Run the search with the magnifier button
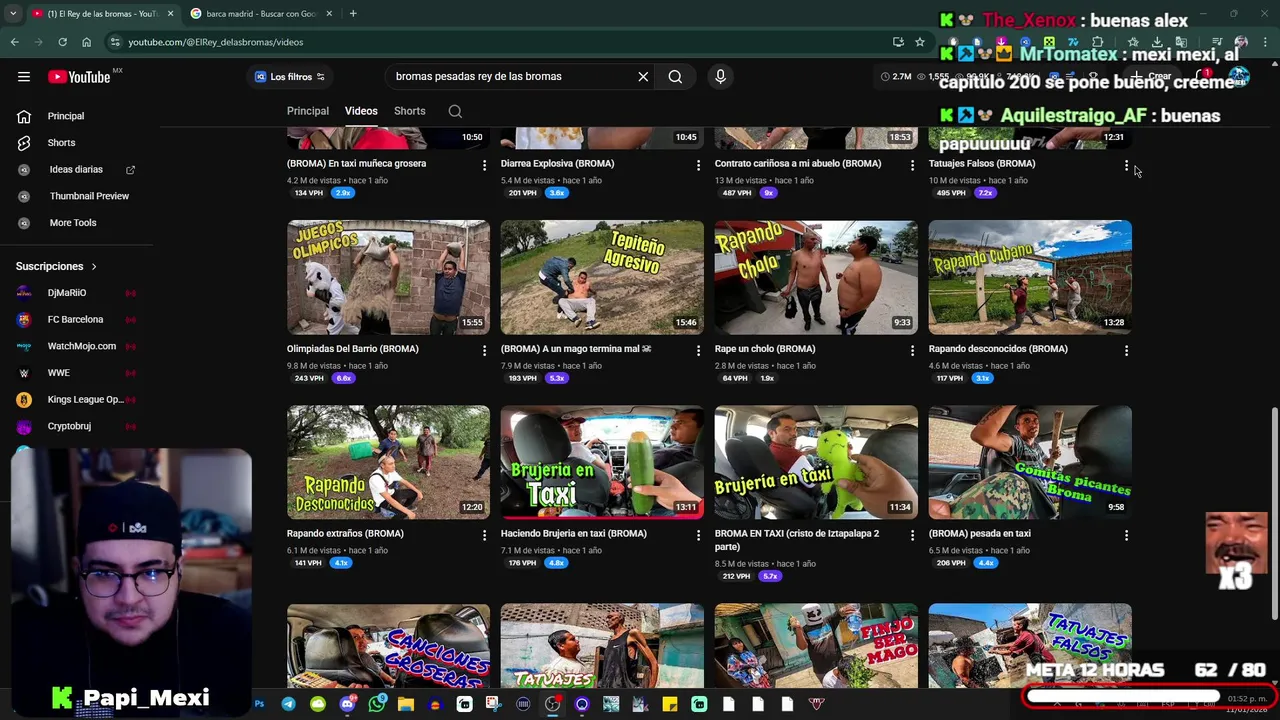The height and width of the screenshot is (720, 1280). click(x=675, y=77)
